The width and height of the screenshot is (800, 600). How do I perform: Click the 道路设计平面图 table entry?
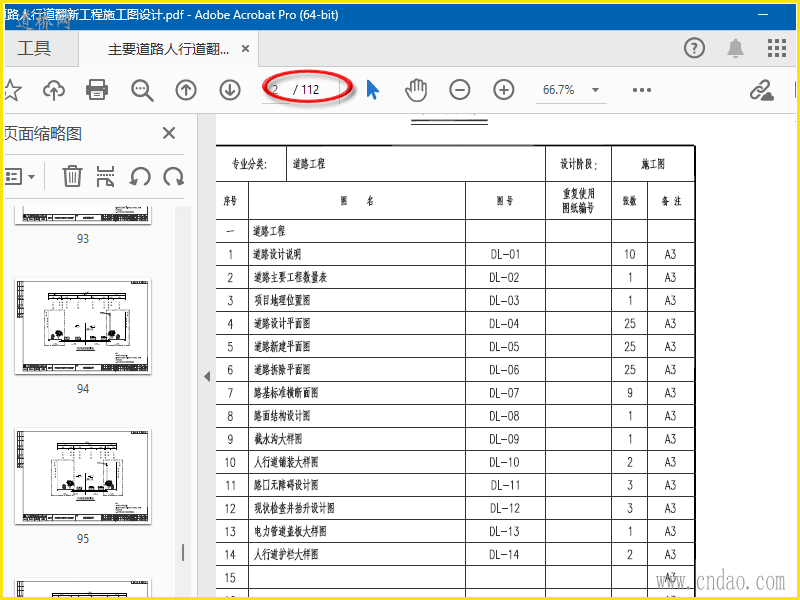pyautogui.click(x=282, y=323)
